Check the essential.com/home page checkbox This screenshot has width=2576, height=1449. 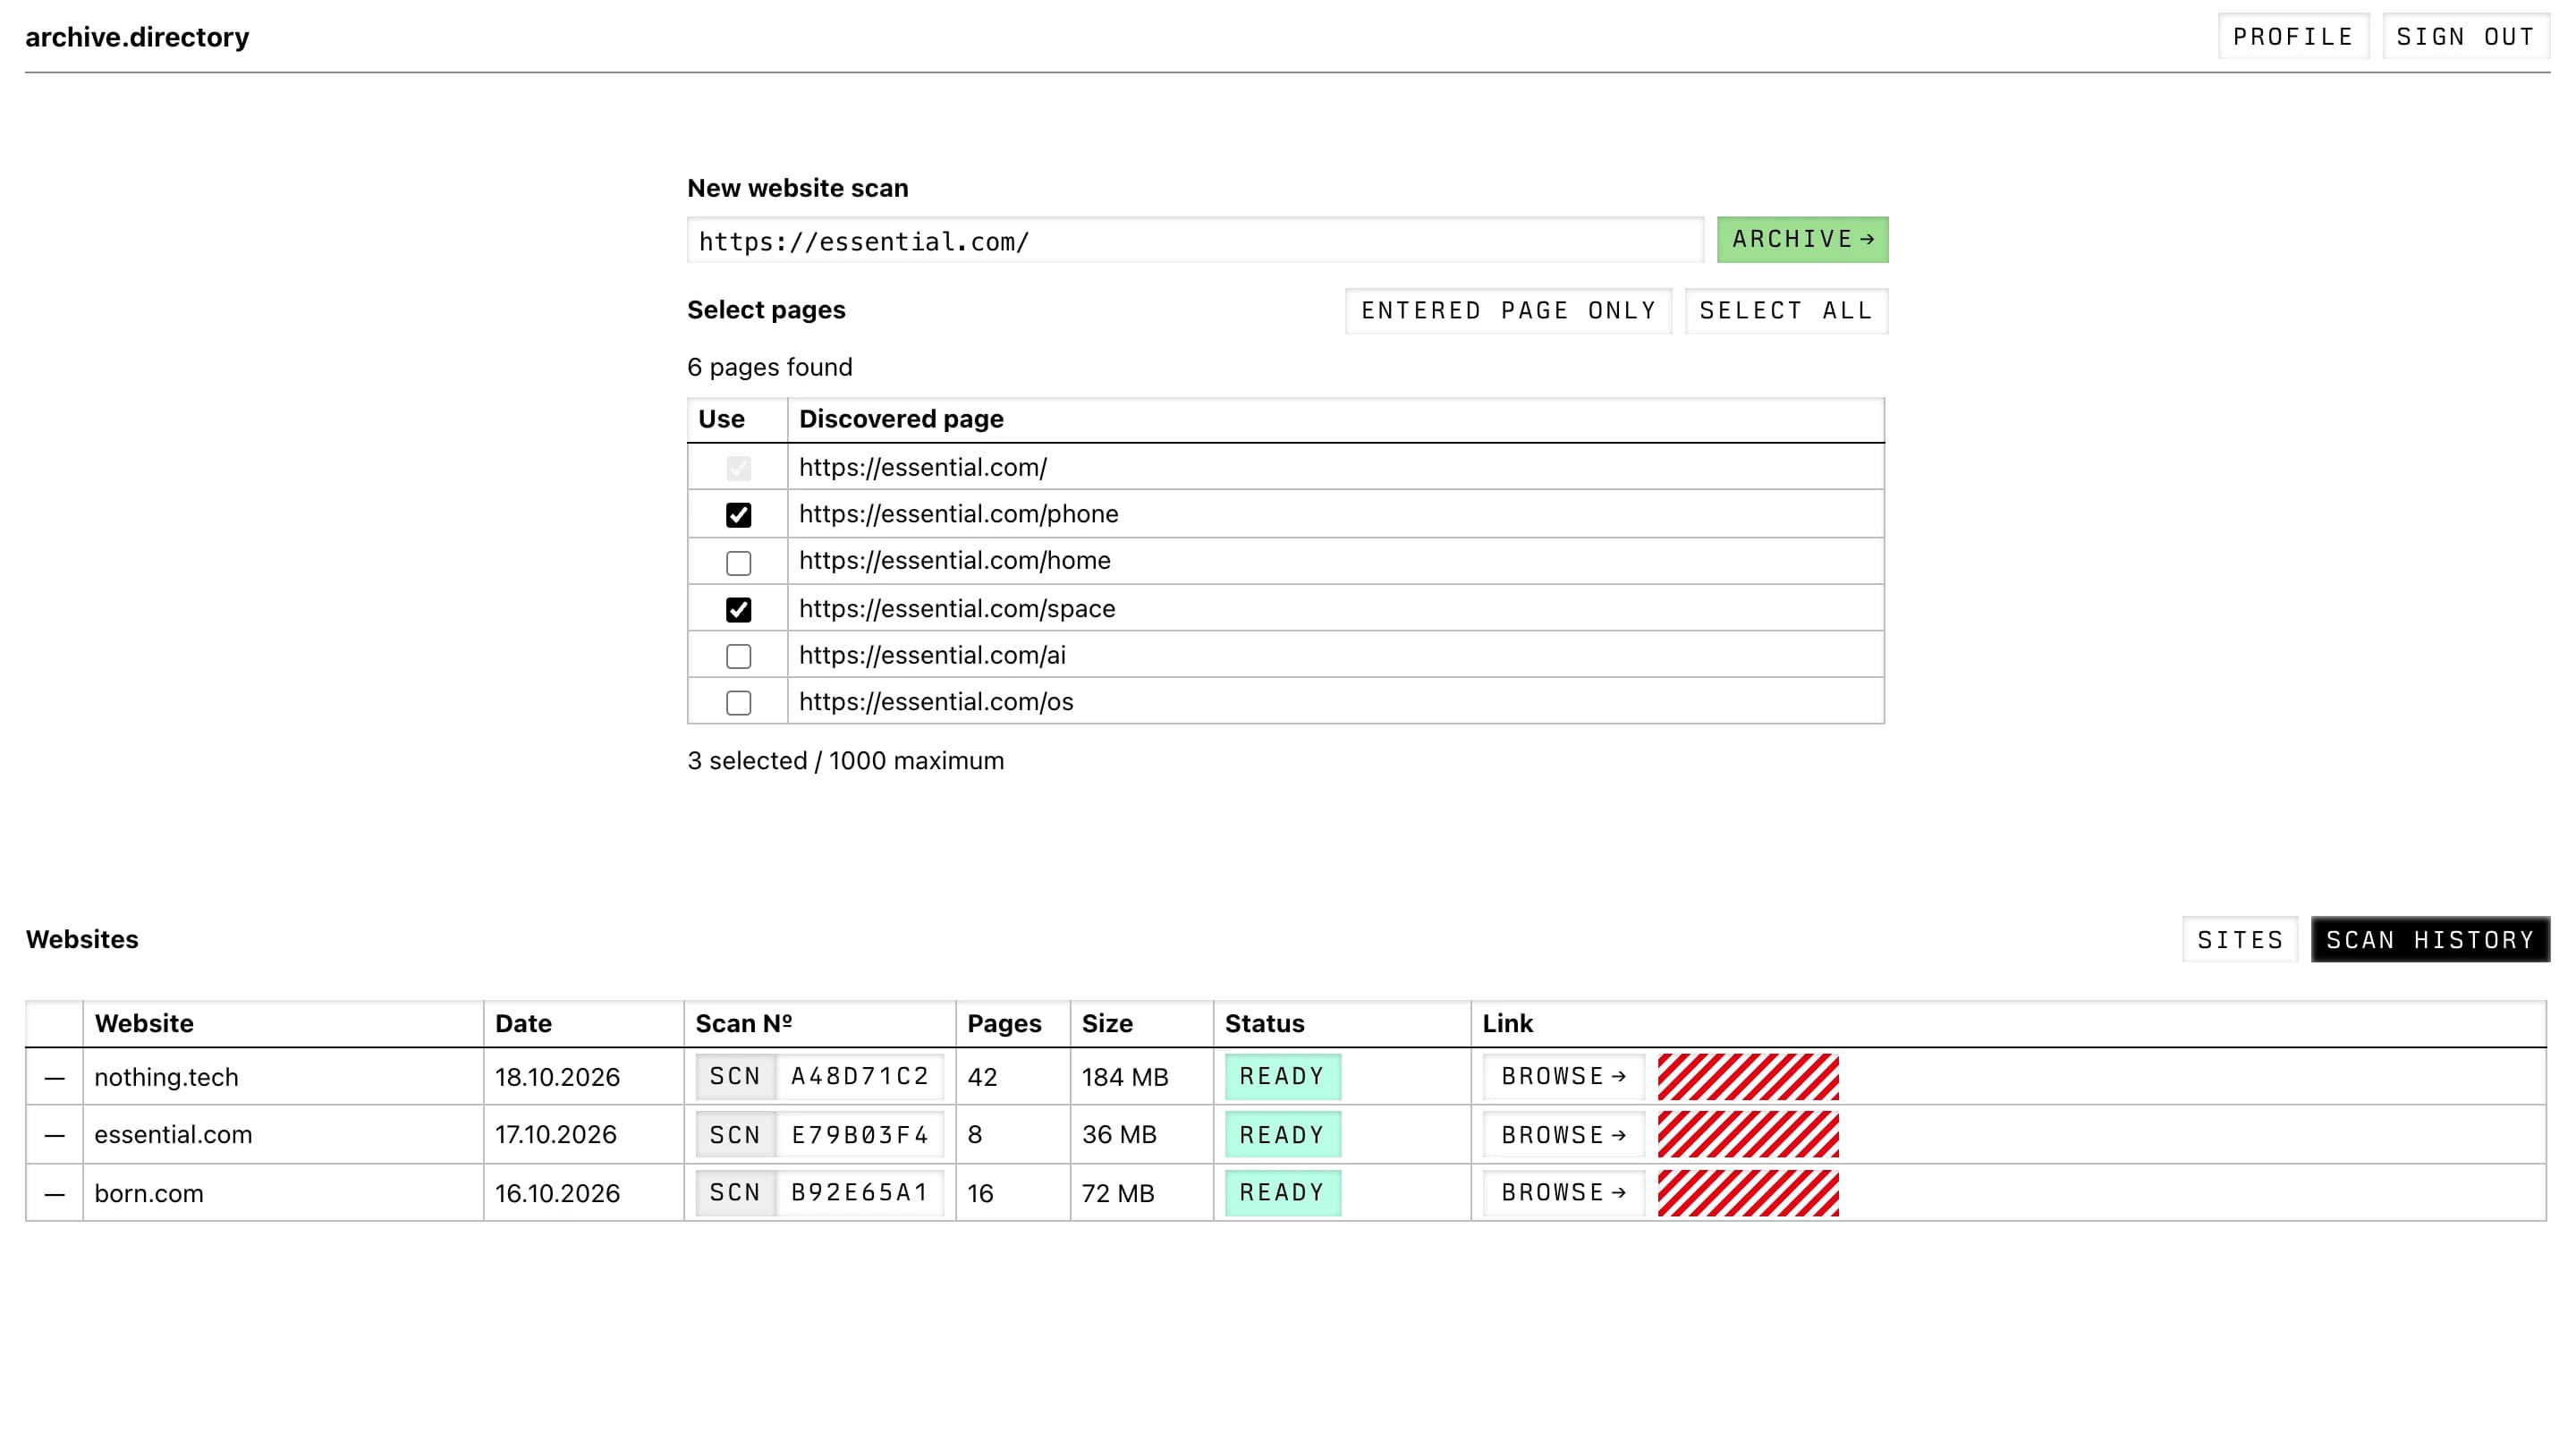738,563
